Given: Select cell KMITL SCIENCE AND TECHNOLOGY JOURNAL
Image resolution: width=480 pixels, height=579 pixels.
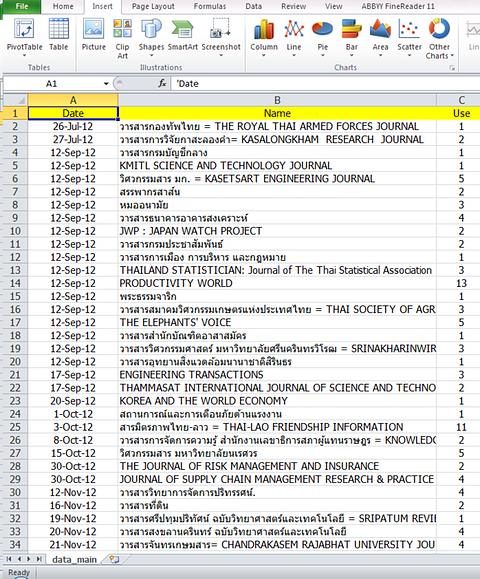Looking at the screenshot, I should click(277, 165).
